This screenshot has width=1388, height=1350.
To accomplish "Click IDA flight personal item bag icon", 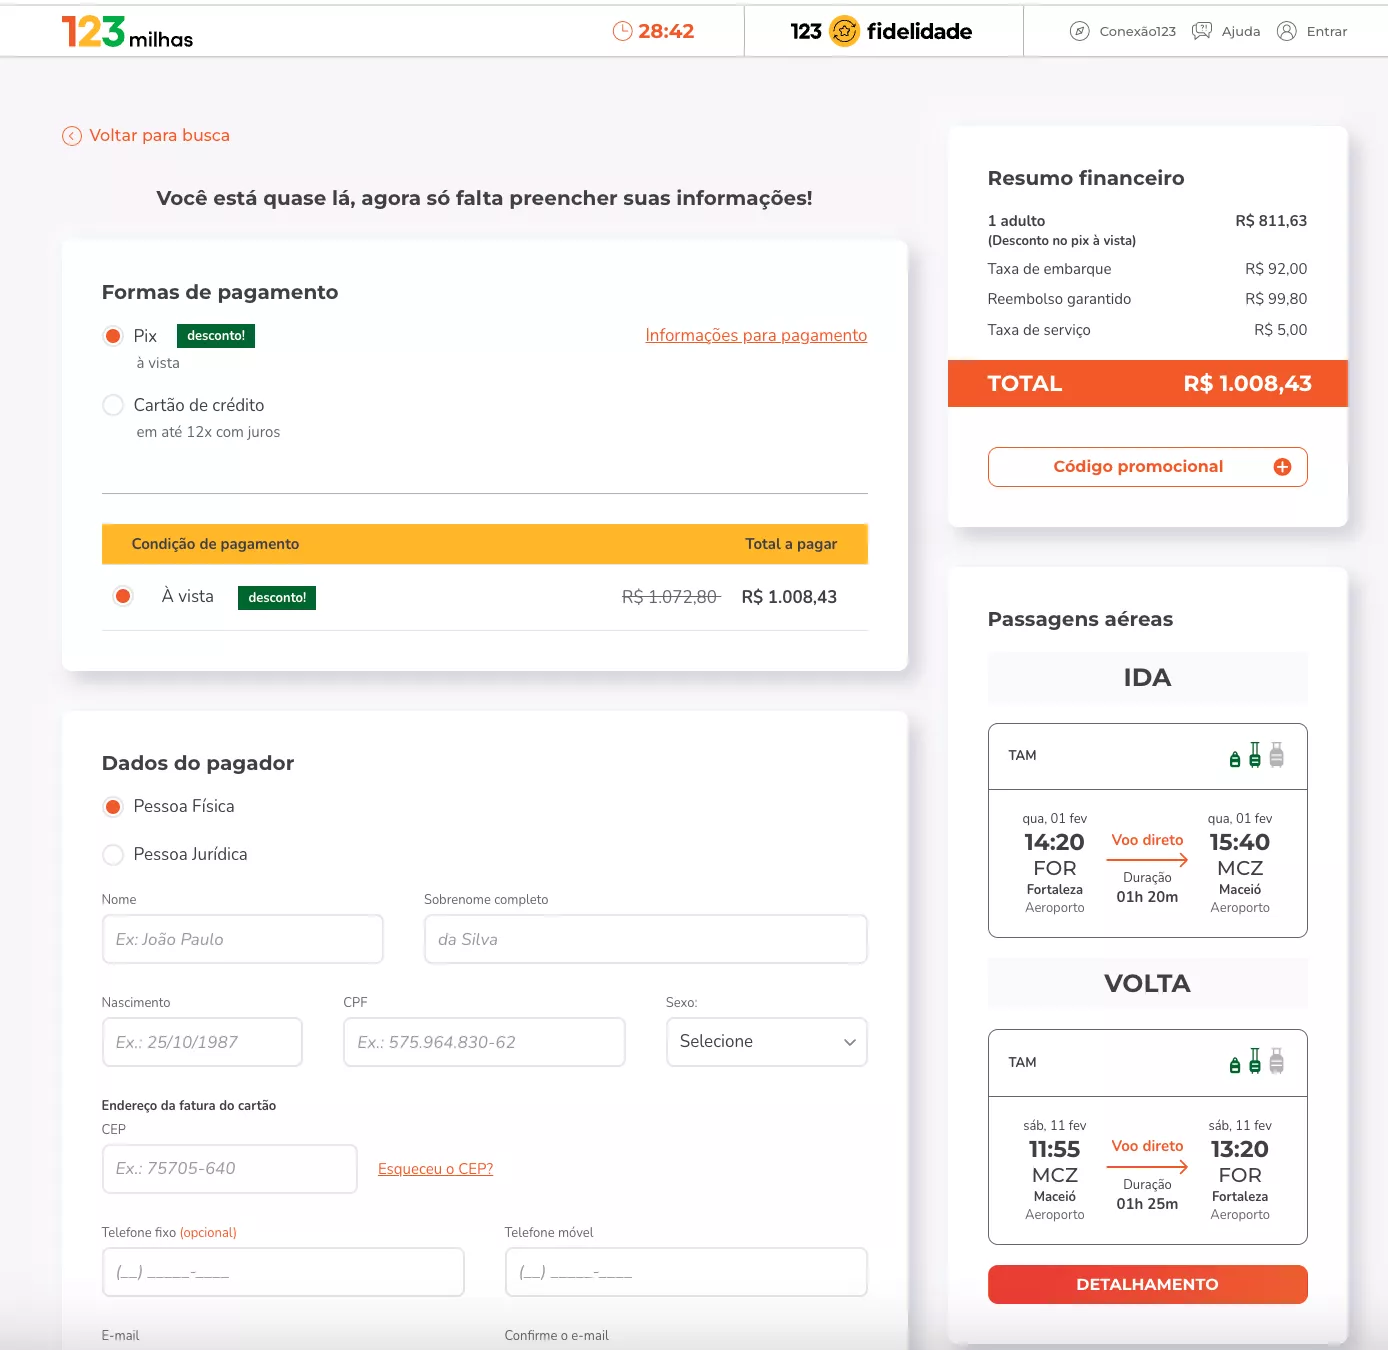I will pos(1235,759).
